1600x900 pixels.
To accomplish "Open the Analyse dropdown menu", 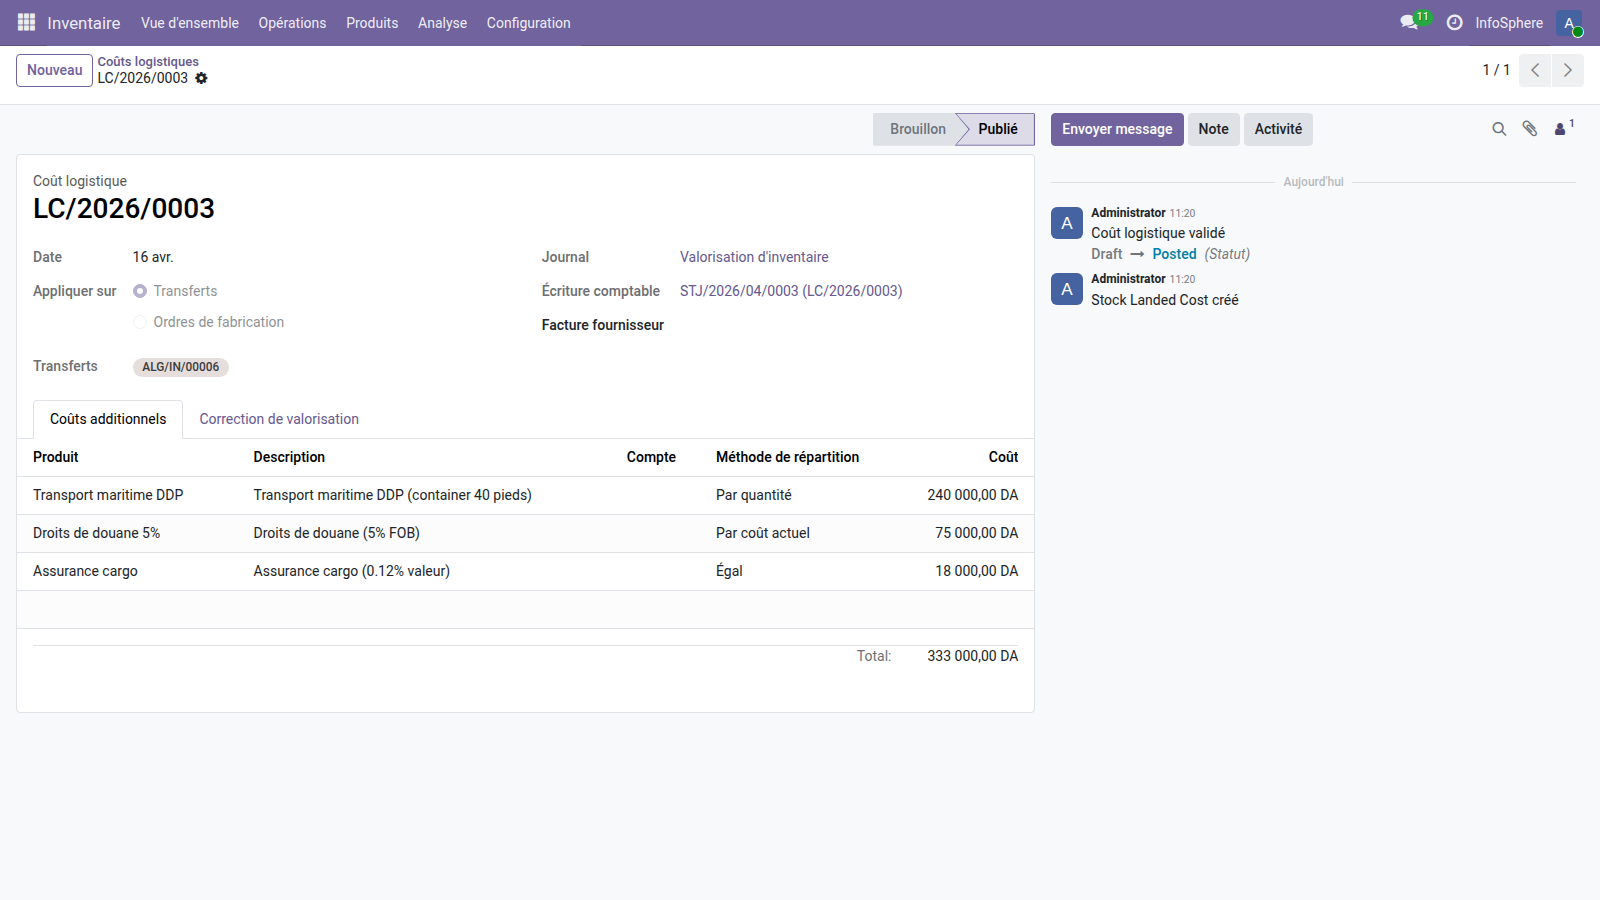I will pos(442,23).
